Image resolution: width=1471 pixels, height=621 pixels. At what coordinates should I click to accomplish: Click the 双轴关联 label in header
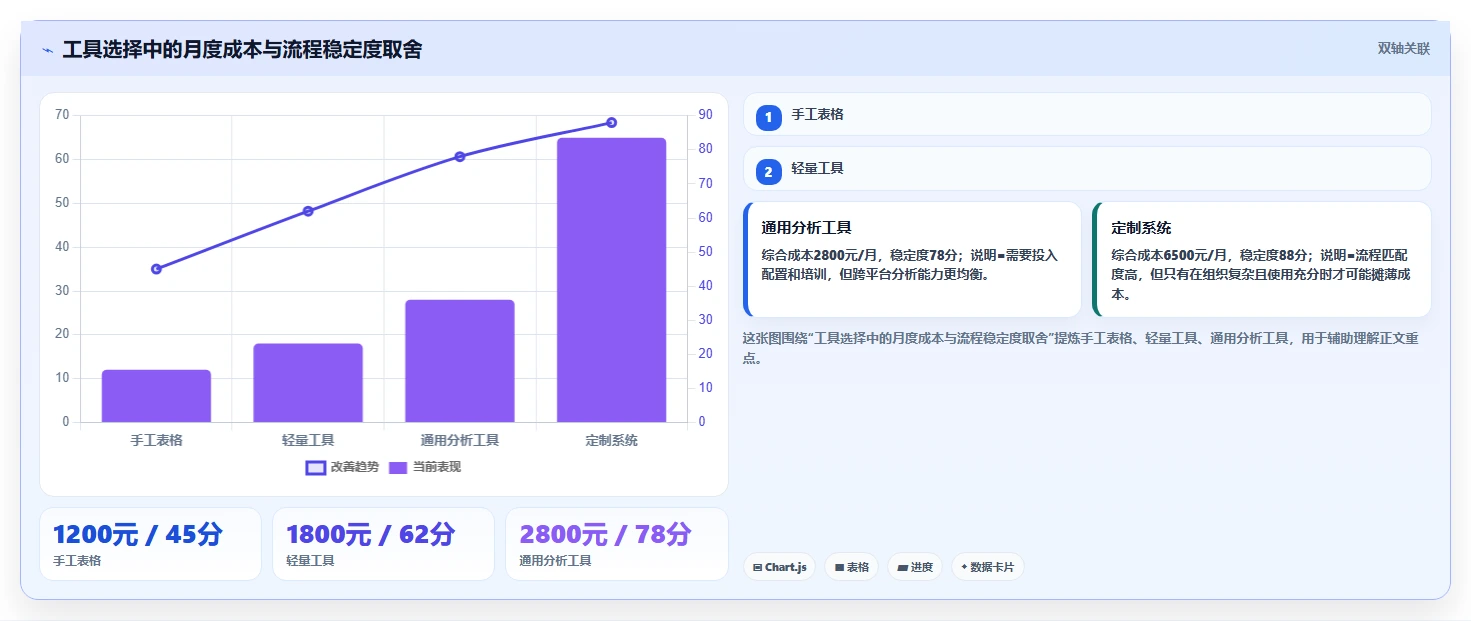pyautogui.click(x=1404, y=48)
